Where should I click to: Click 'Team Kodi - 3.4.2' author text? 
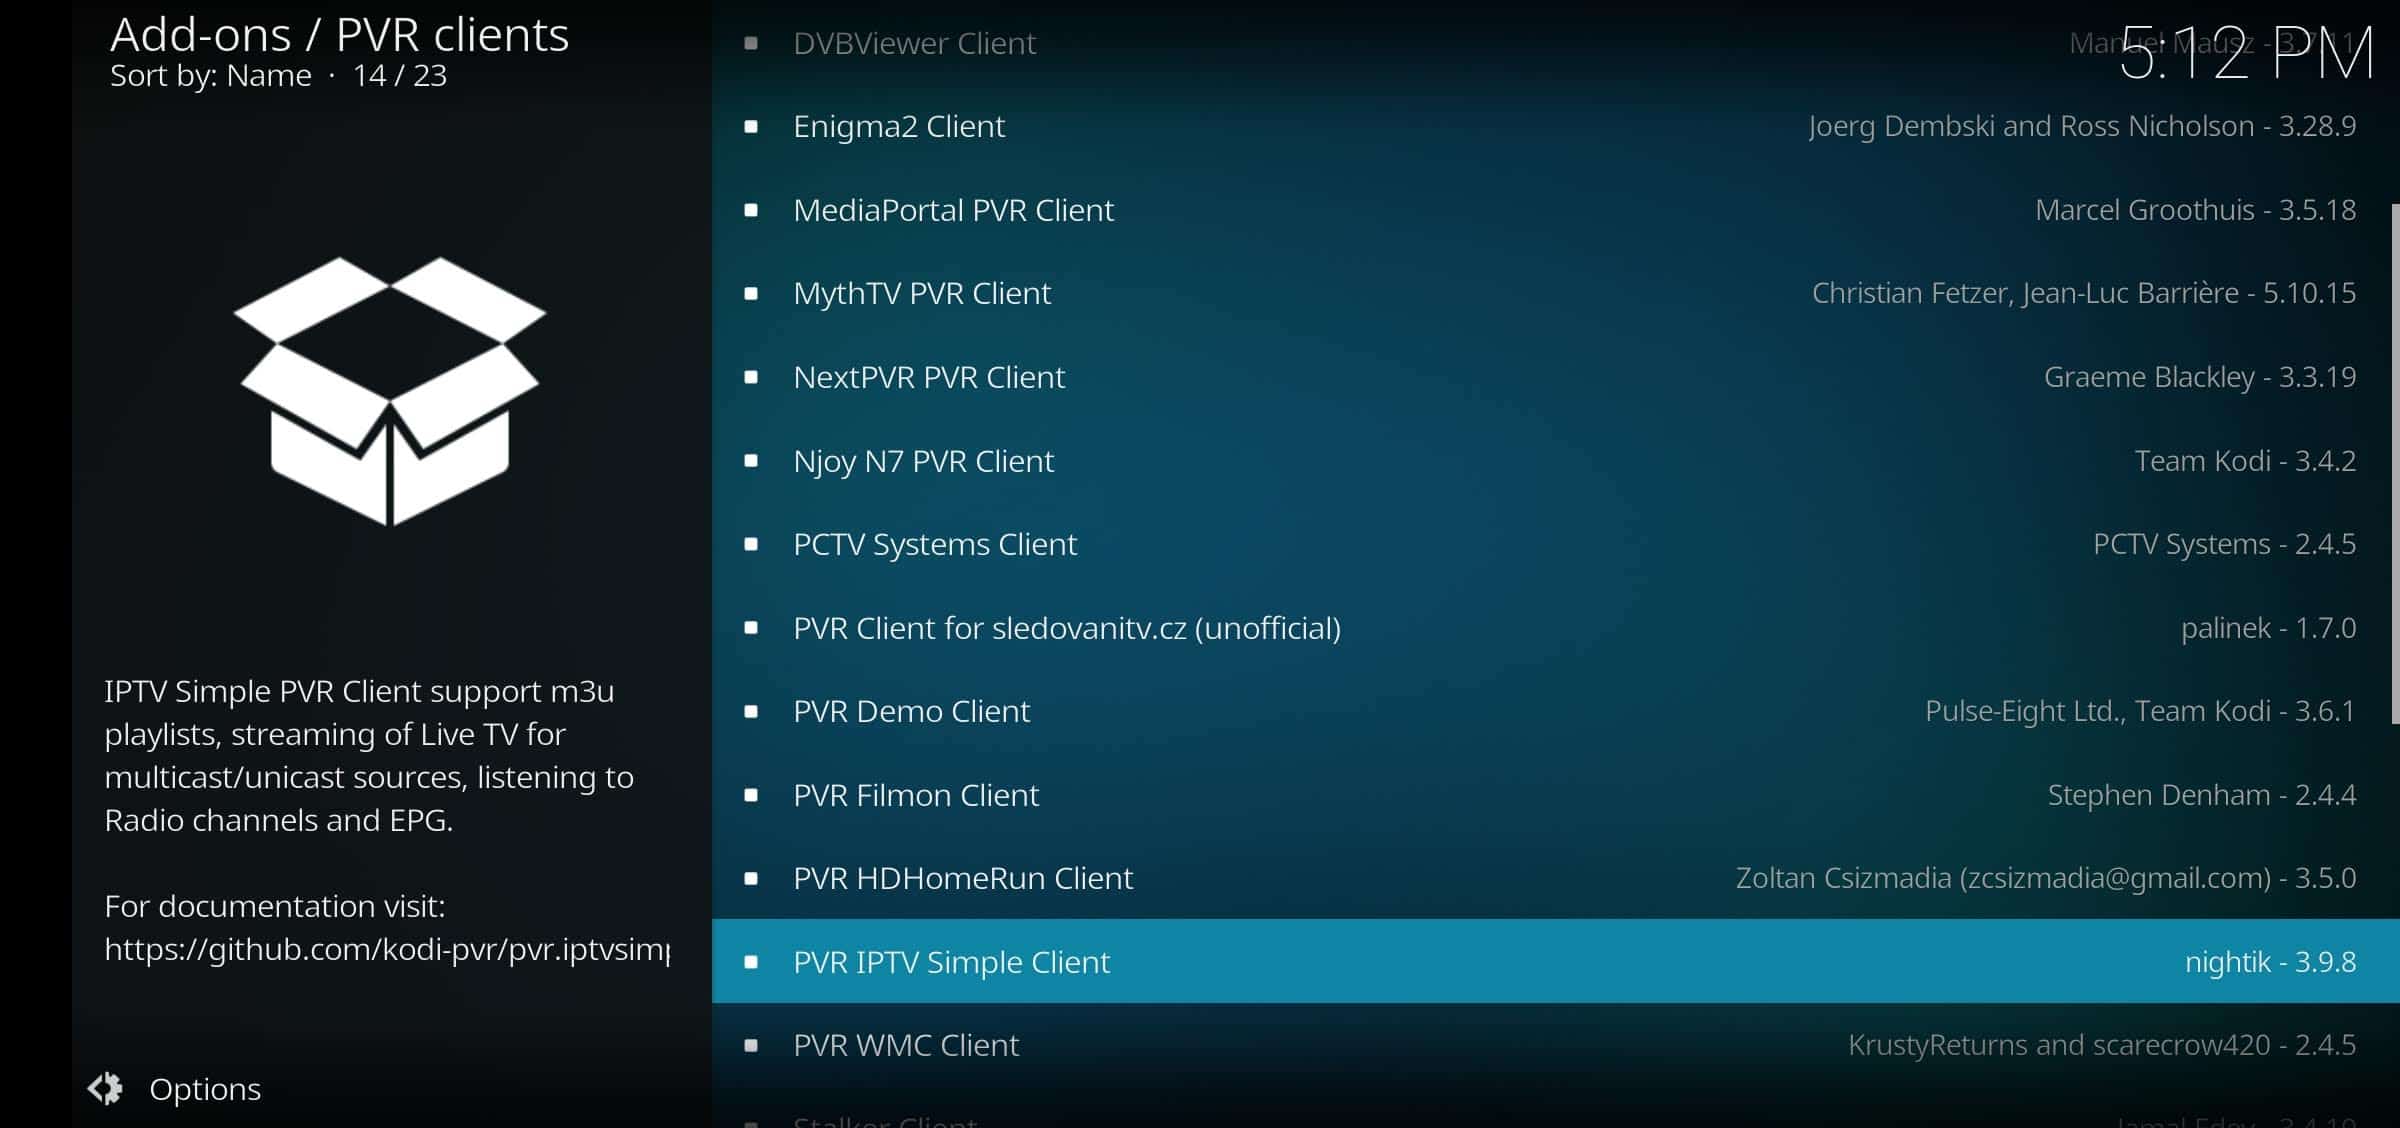click(2245, 461)
